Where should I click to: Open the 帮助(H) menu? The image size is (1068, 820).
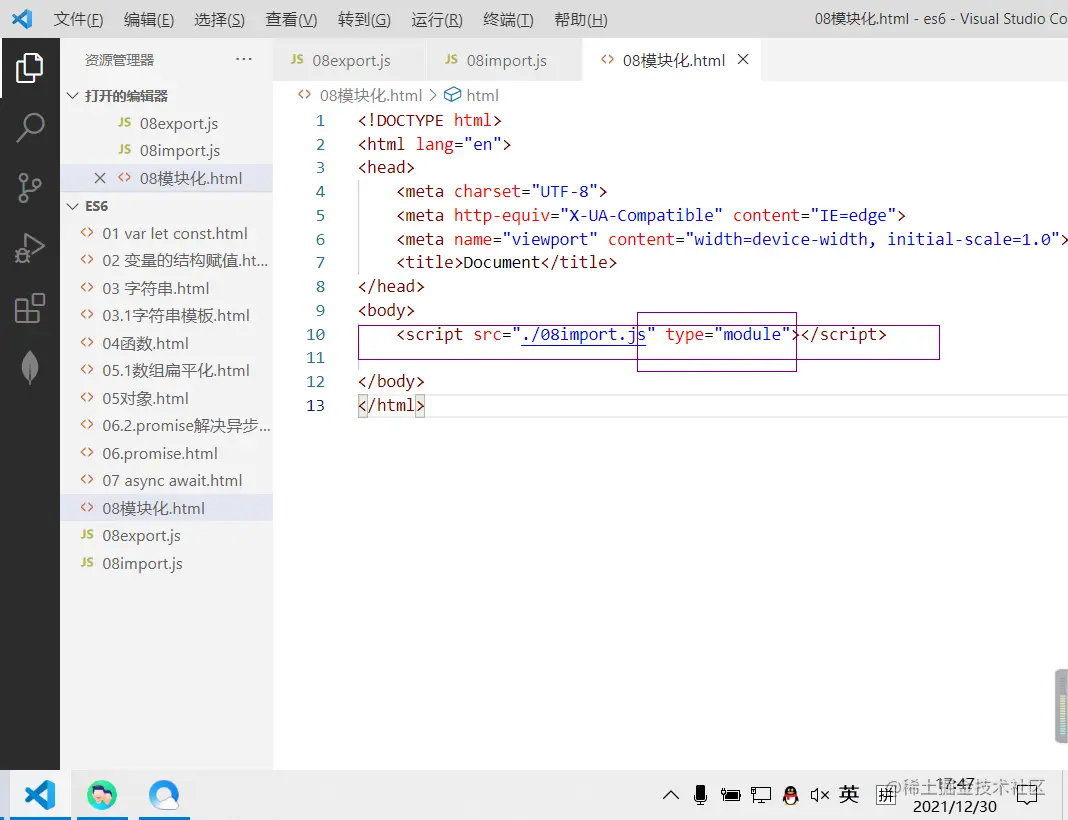coord(580,19)
